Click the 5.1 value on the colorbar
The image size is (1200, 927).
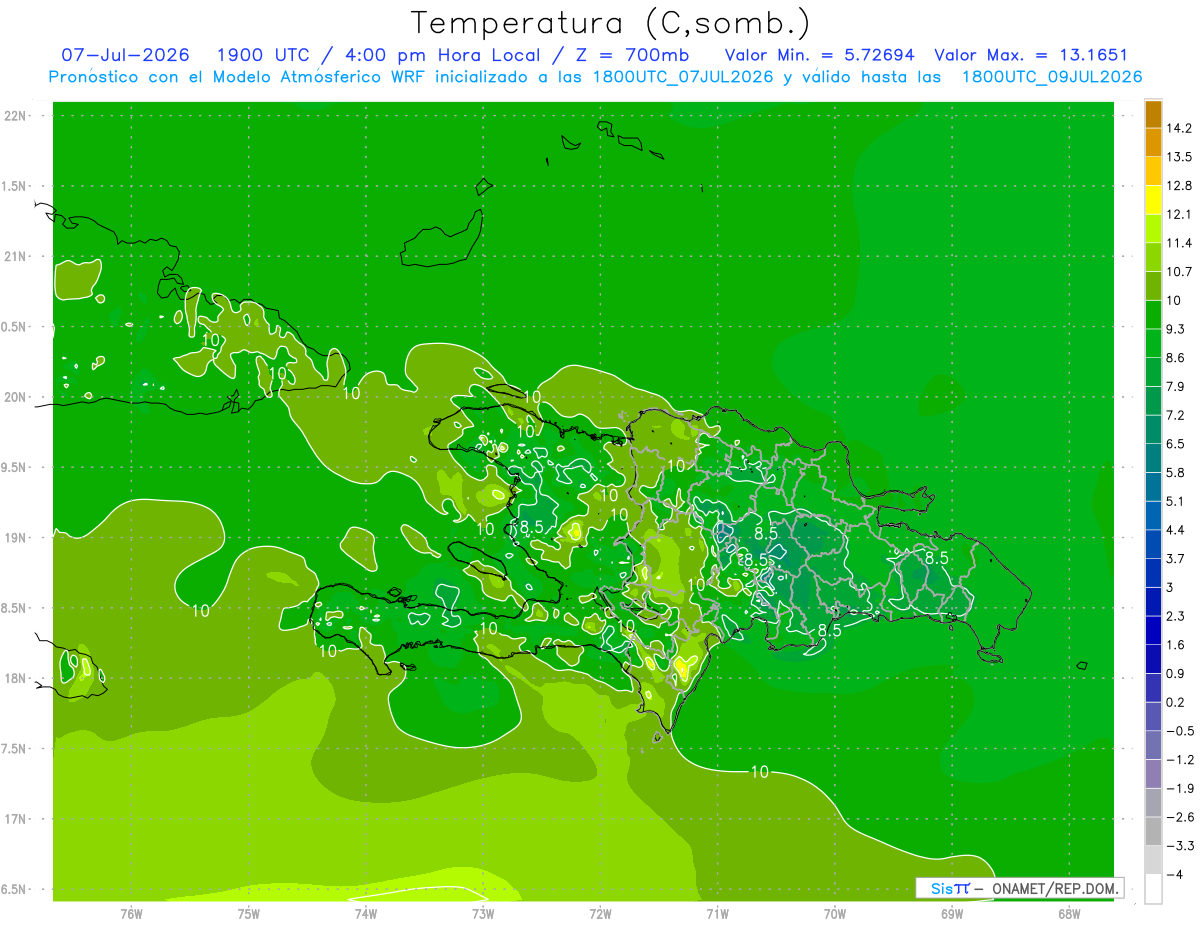[x=1176, y=501]
